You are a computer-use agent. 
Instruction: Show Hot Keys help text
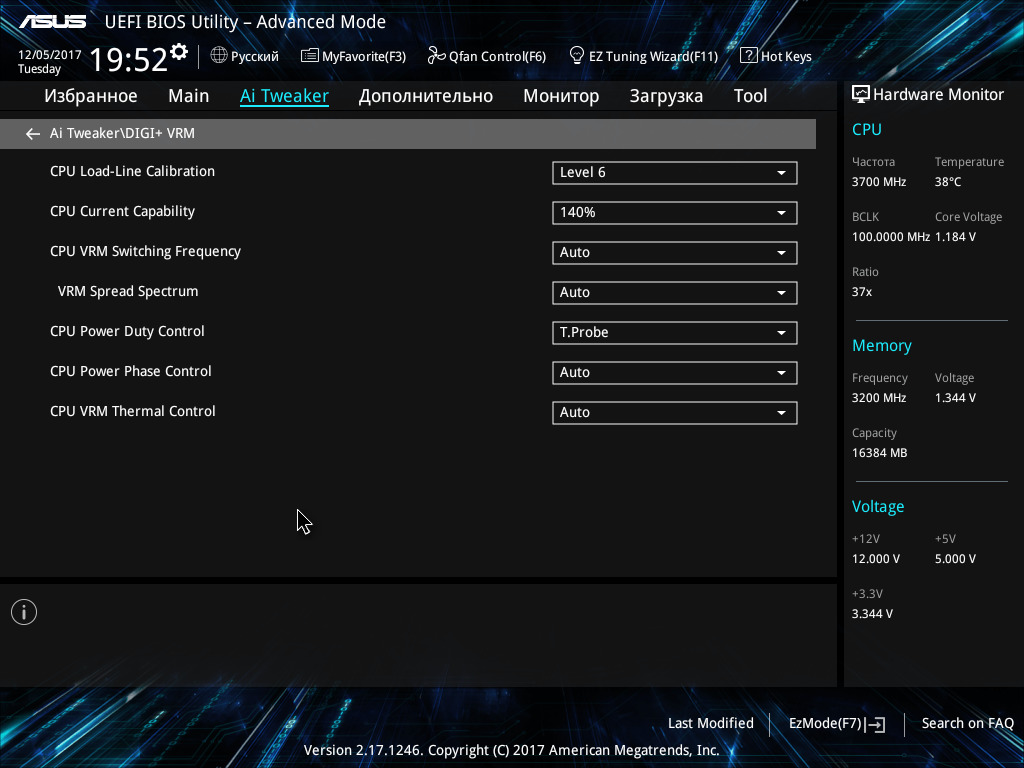[786, 56]
